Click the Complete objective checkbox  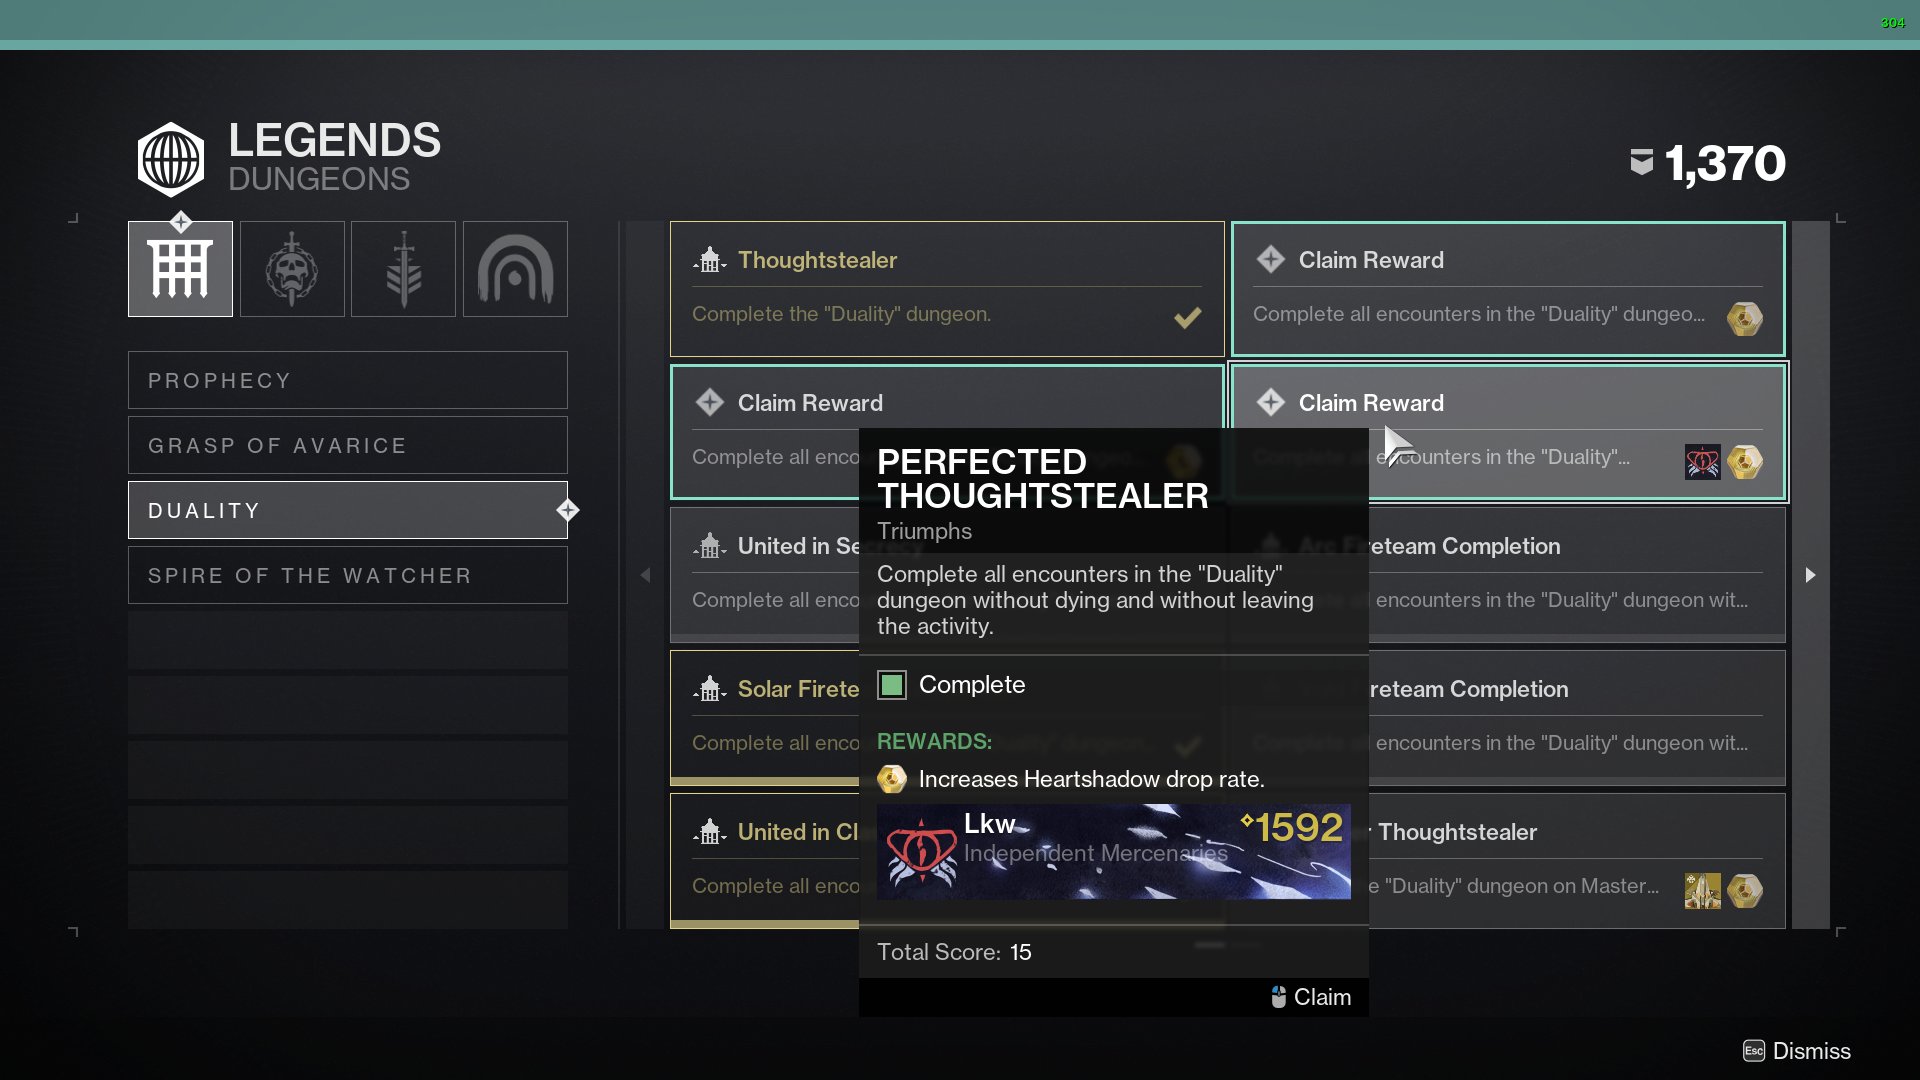click(892, 685)
